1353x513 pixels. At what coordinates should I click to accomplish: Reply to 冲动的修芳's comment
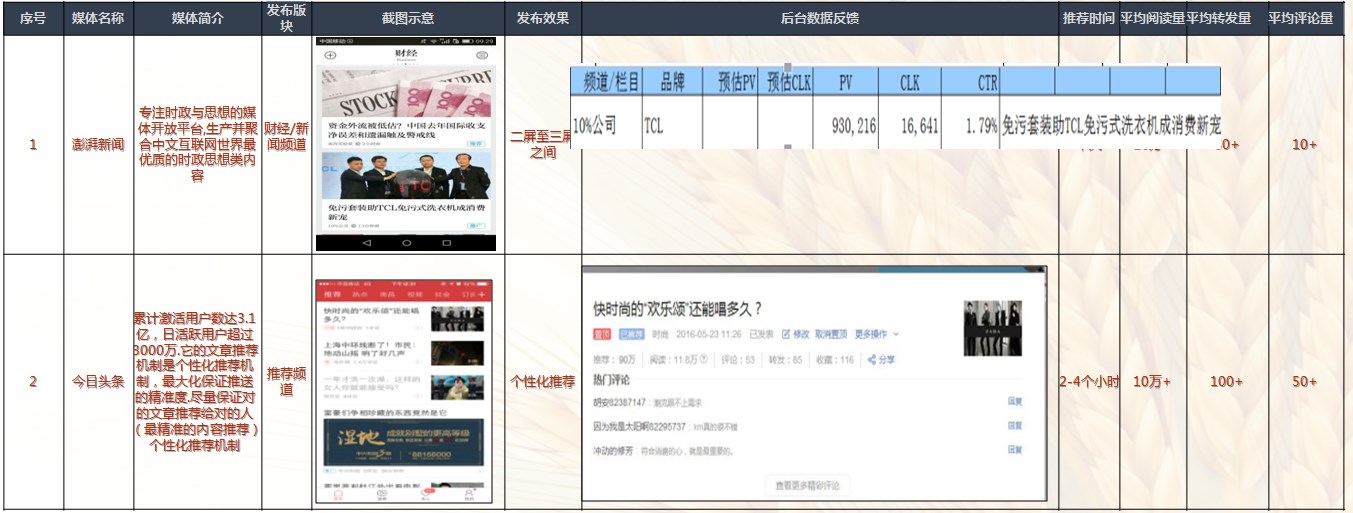pos(1014,451)
